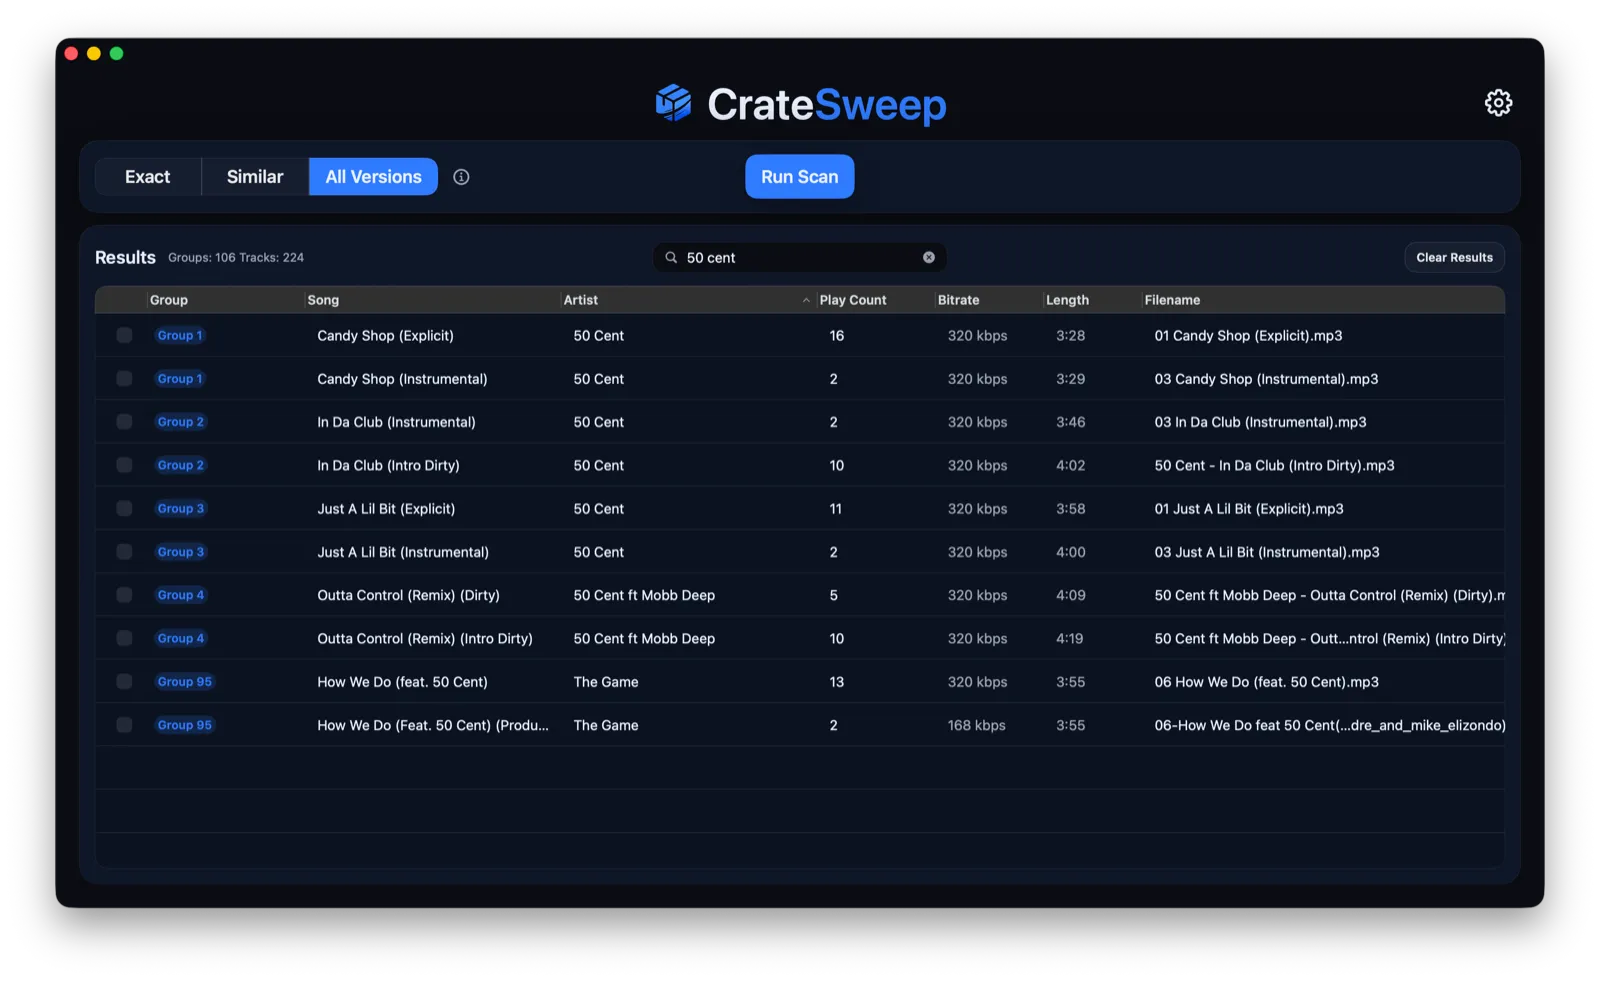
Task: Click the '50 cent' search field
Action: click(x=799, y=257)
